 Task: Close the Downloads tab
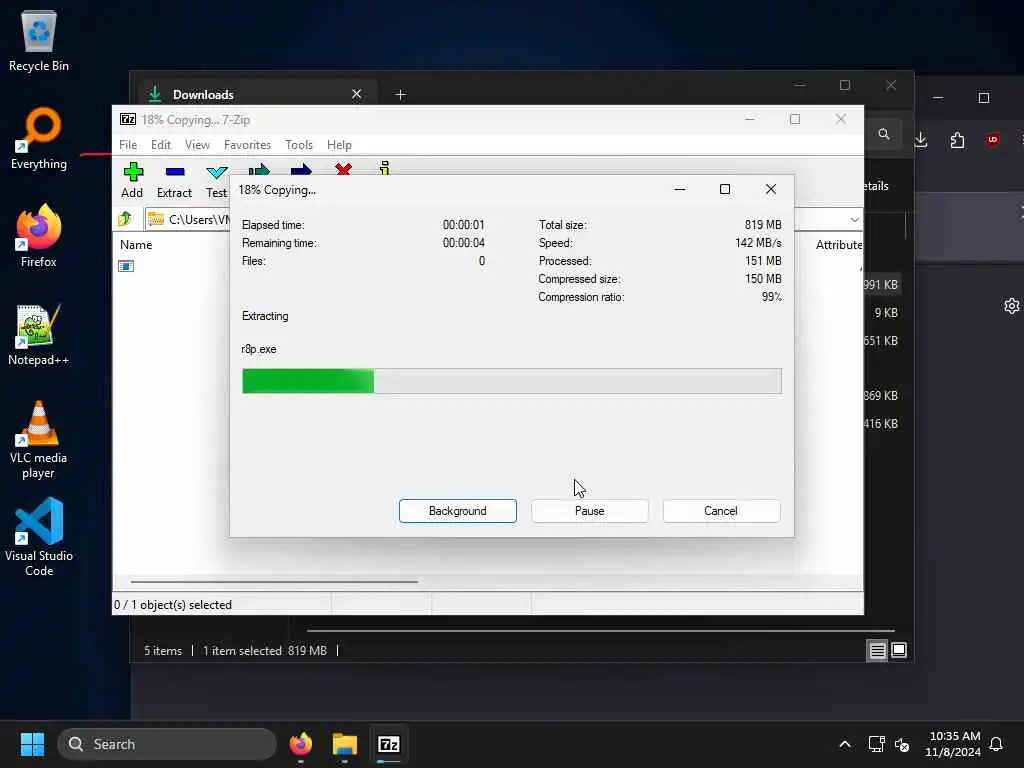pyautogui.click(x=357, y=94)
